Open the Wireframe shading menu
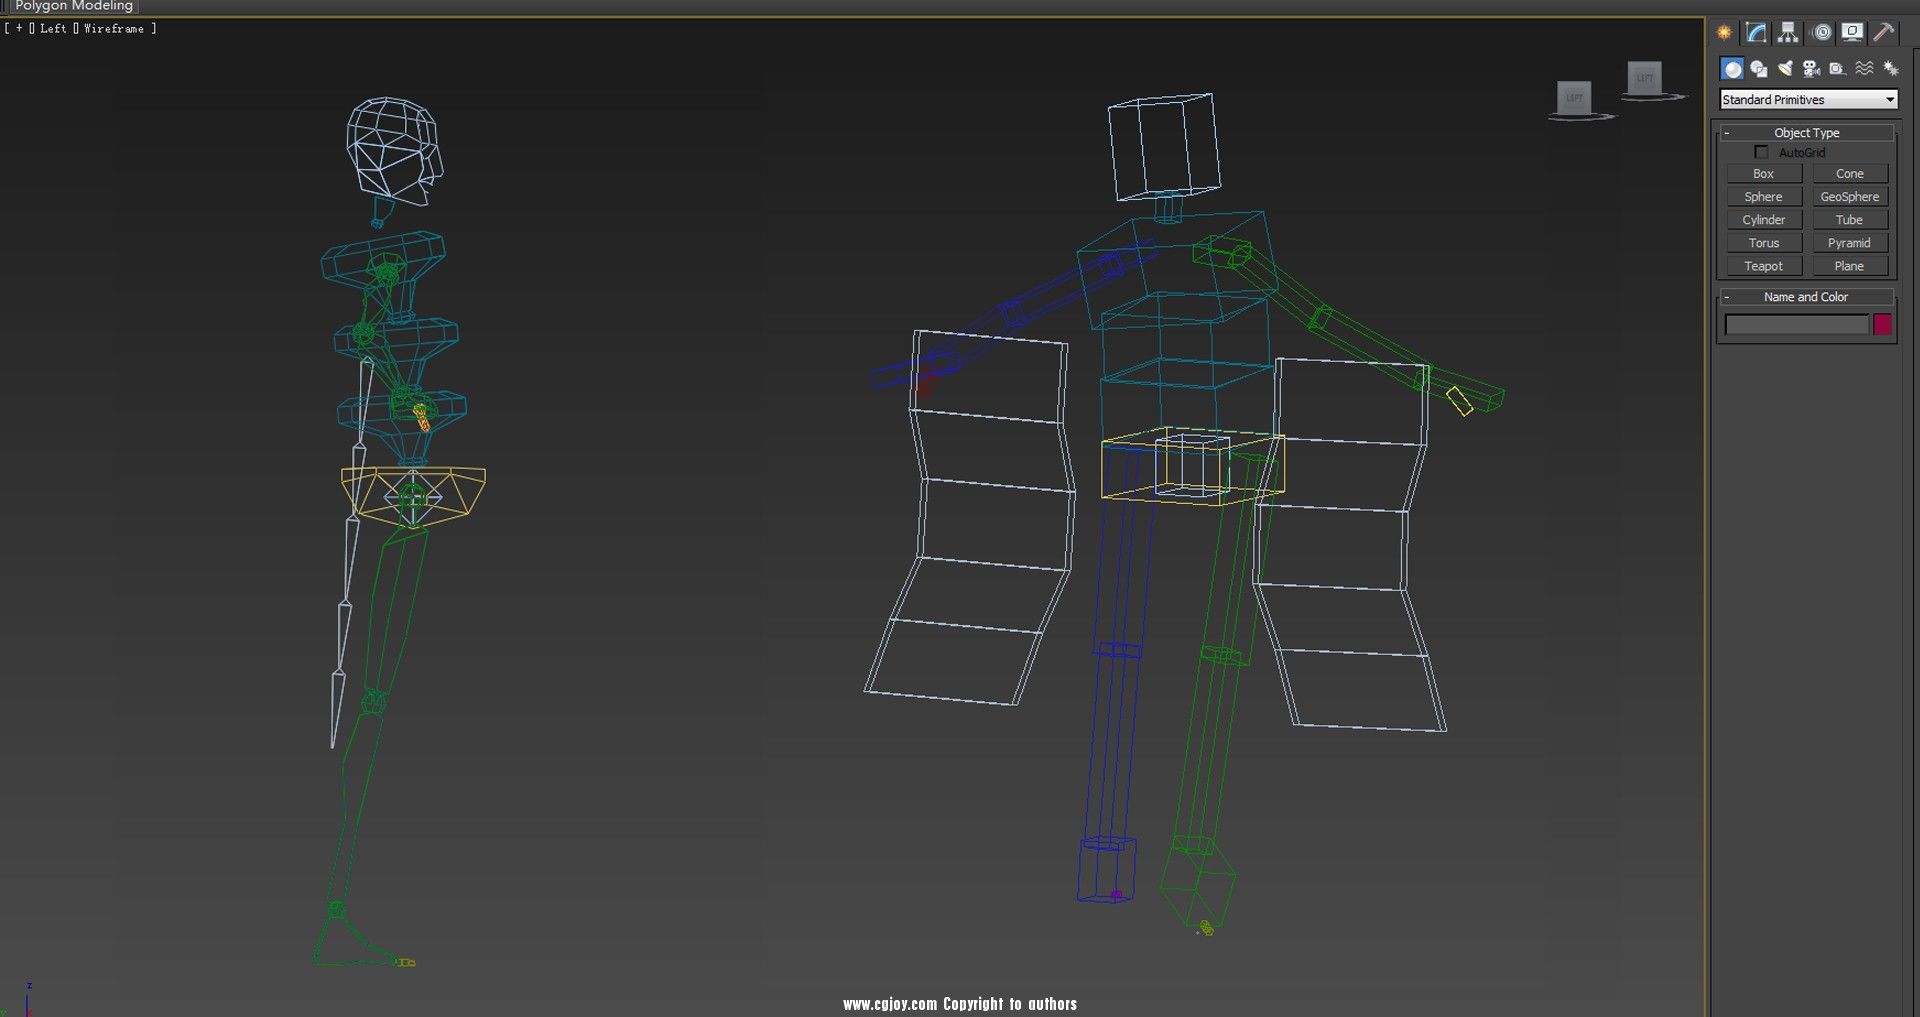The image size is (1920, 1017). click(114, 29)
